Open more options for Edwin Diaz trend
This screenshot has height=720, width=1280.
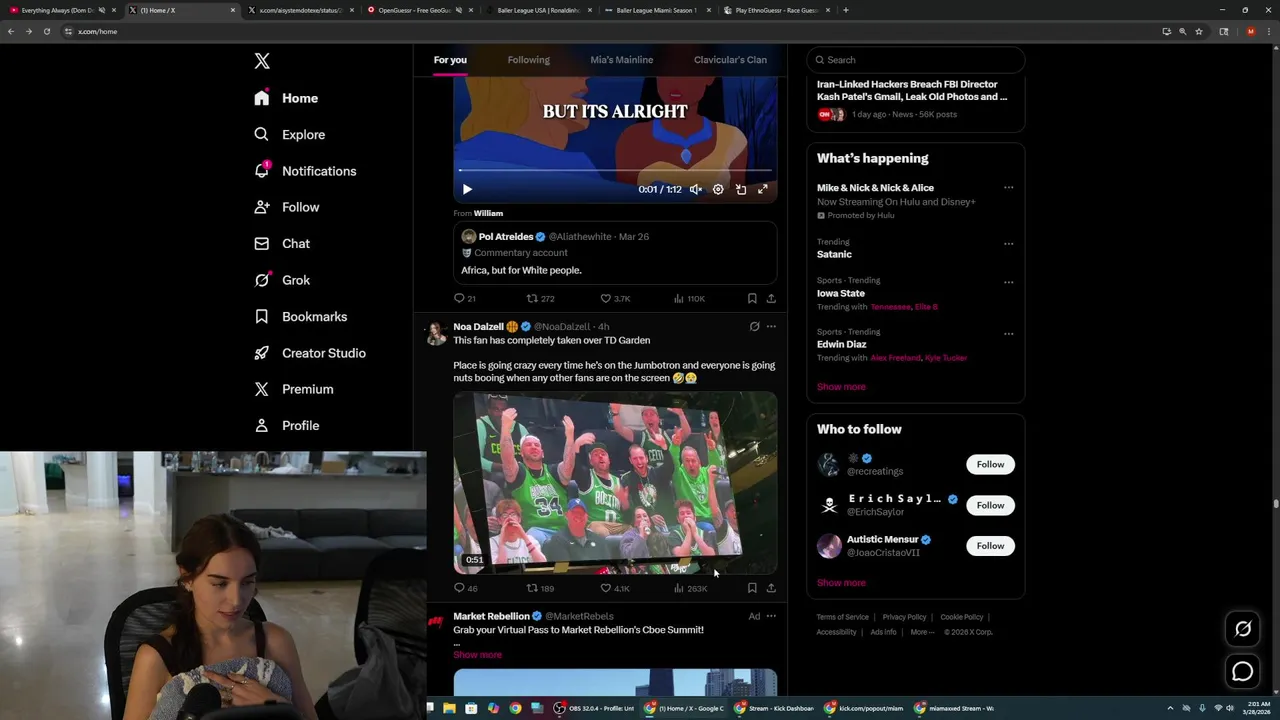point(1008,333)
